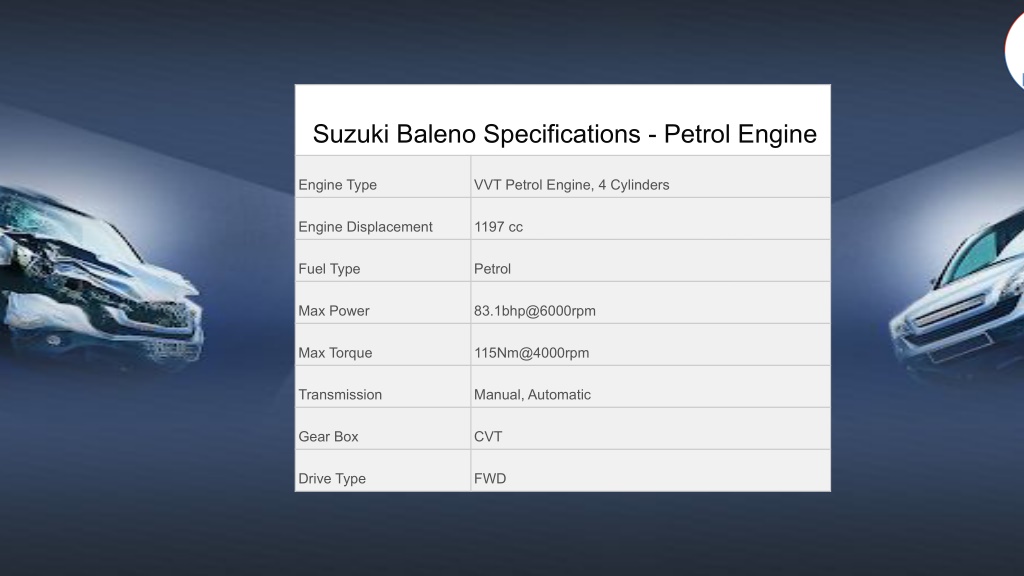Select the VVT Petrol Engine, 4 Cylinders cell

(x=650, y=177)
